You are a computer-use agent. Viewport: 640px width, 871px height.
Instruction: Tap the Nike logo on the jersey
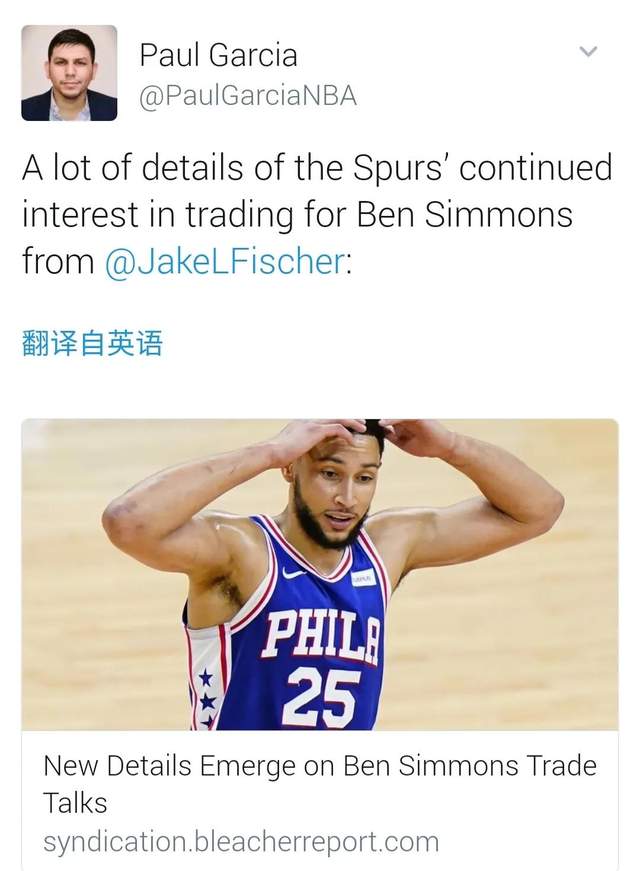[x=293, y=573]
